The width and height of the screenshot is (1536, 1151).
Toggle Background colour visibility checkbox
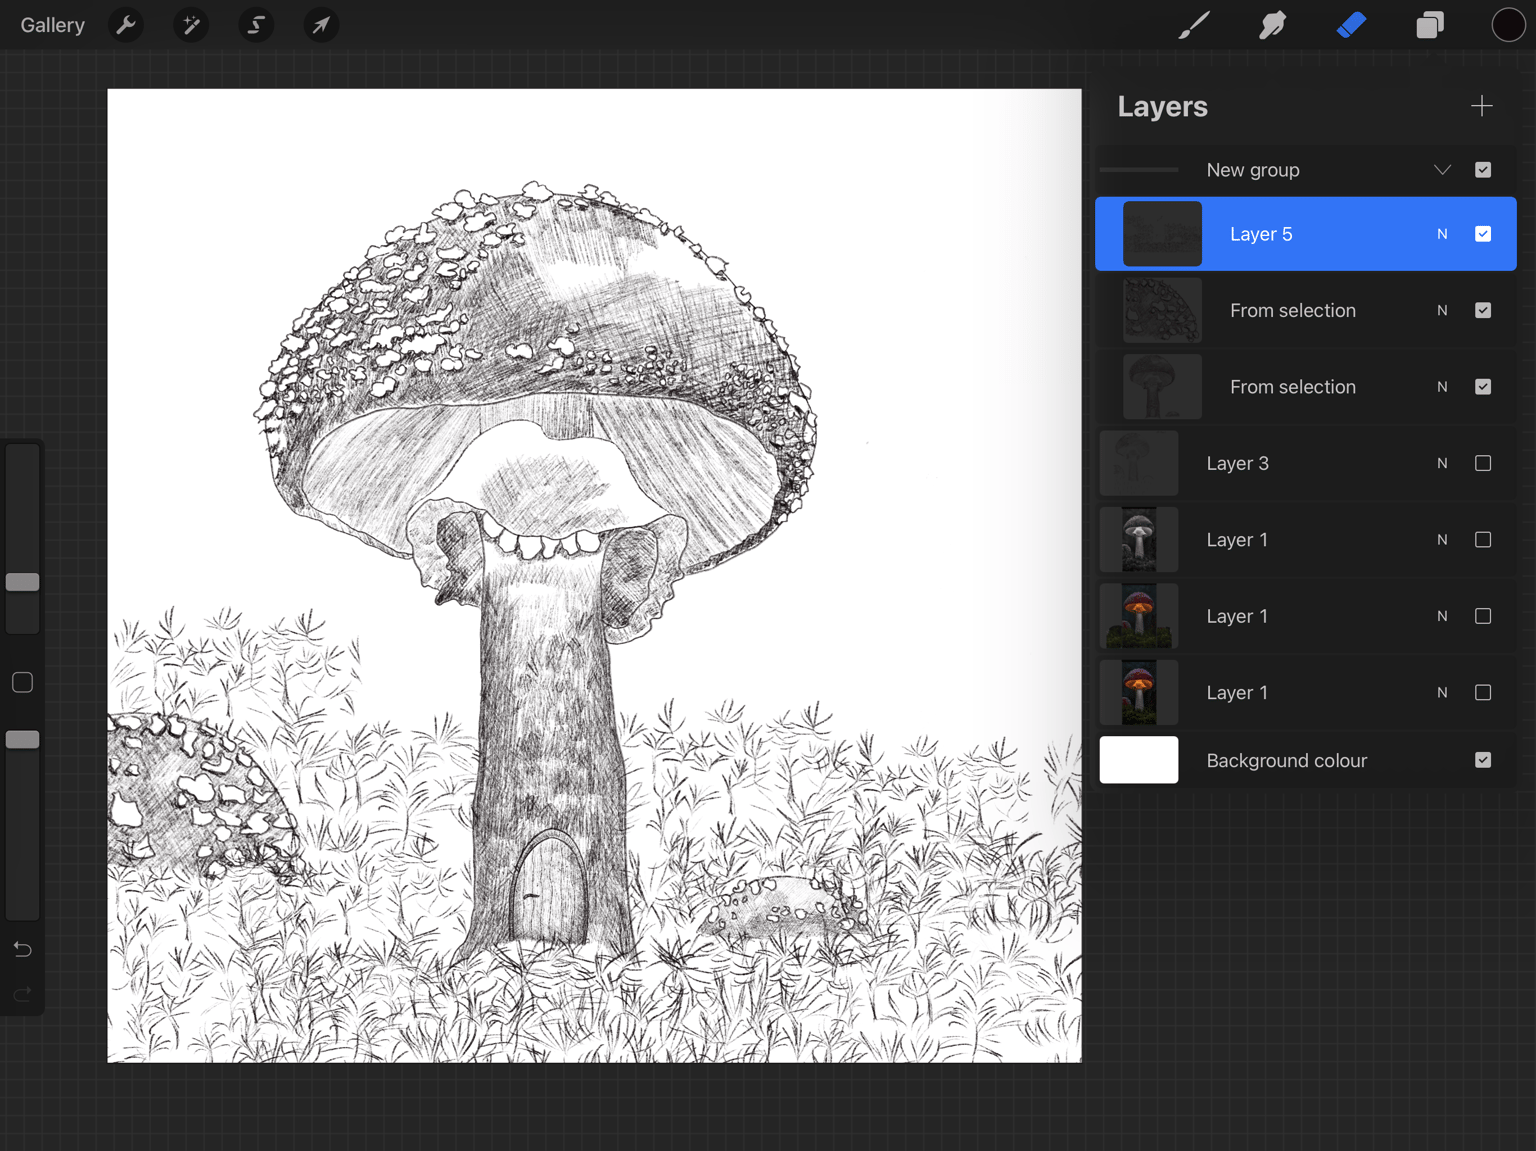(x=1483, y=760)
